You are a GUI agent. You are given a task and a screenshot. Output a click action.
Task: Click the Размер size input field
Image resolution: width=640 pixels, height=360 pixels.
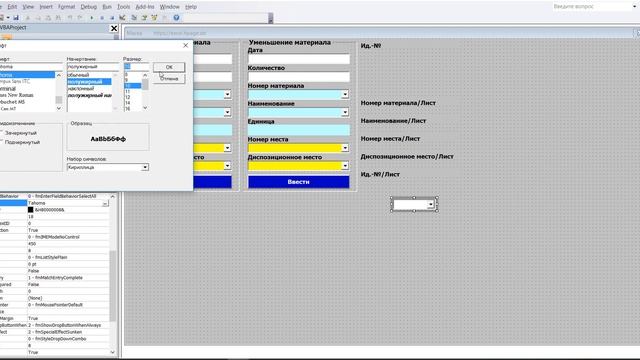click(x=136, y=67)
